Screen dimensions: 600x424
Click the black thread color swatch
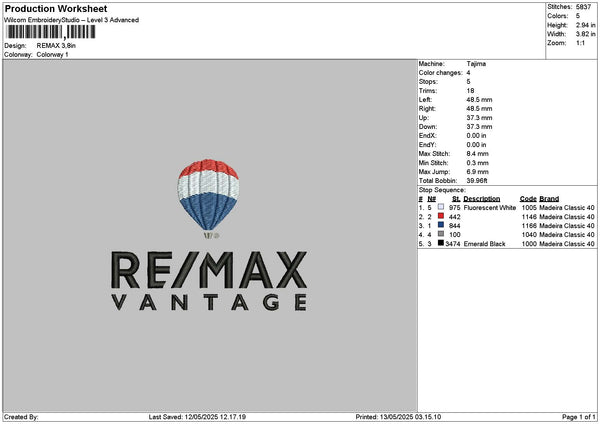click(441, 243)
